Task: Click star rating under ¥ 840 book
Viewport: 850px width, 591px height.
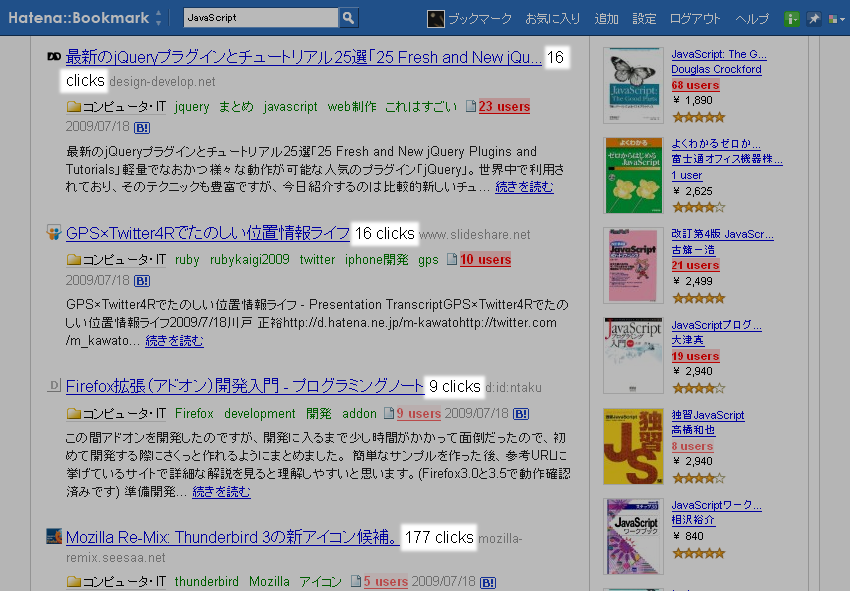Action: click(x=698, y=553)
